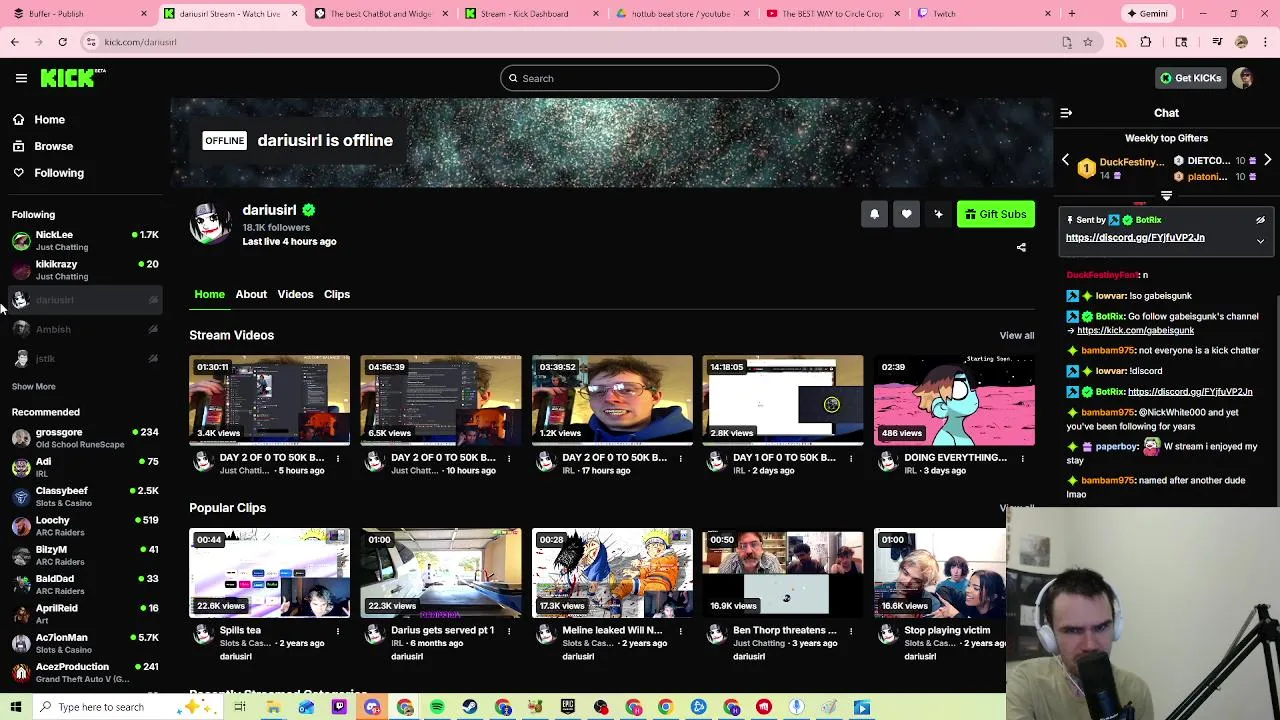Open Spotify from the taskbar
This screenshot has height=720, width=1280.
point(437,707)
